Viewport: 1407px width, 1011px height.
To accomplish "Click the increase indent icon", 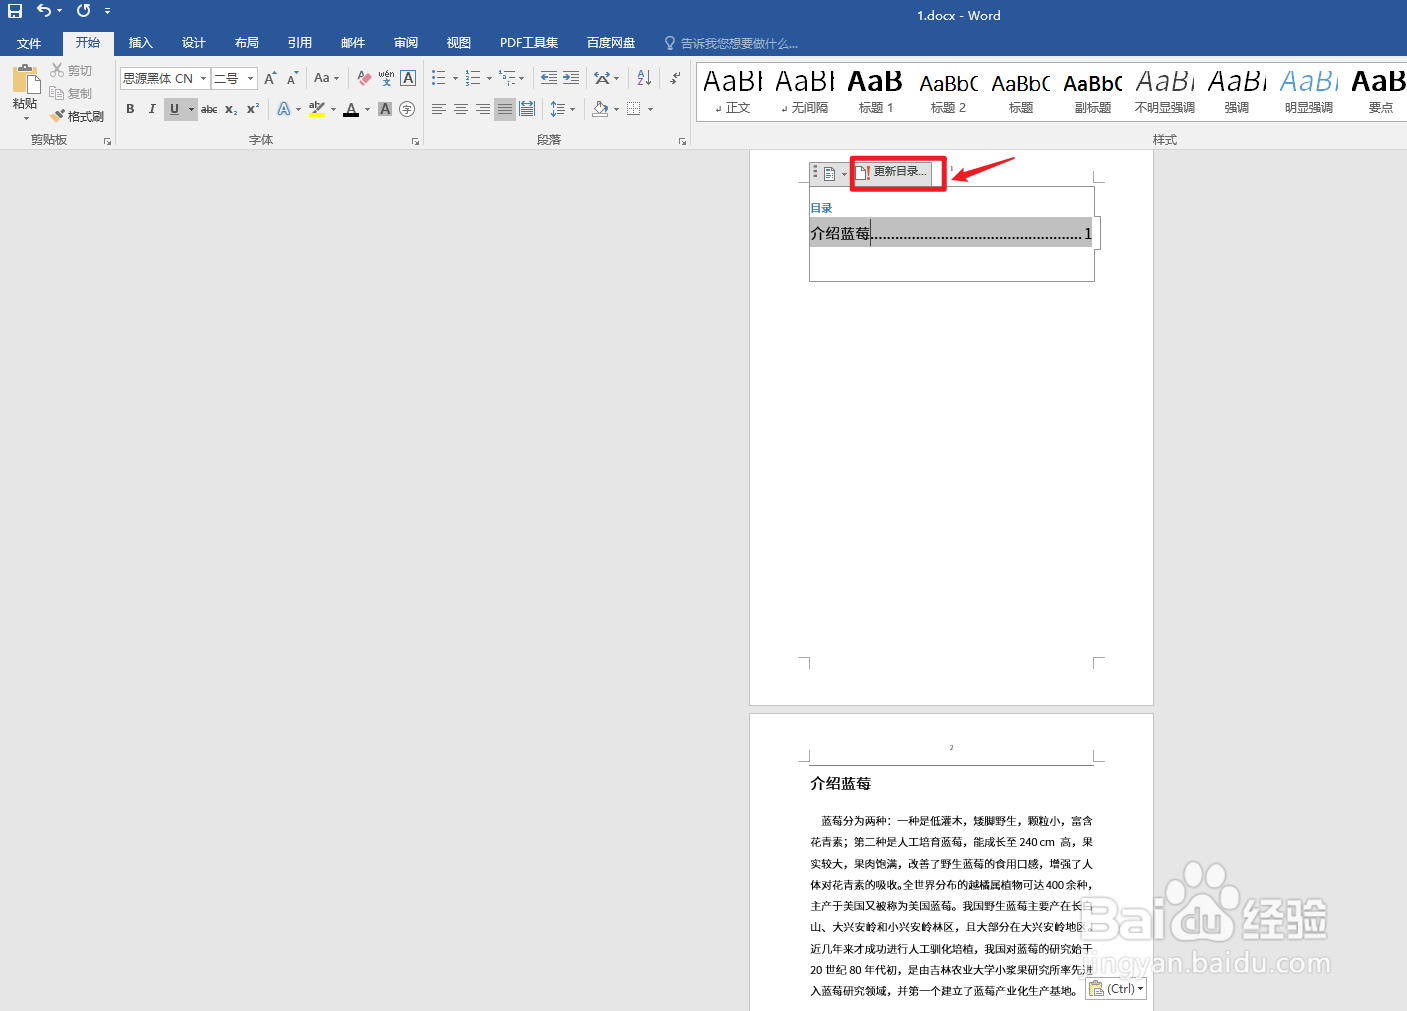I will [571, 78].
